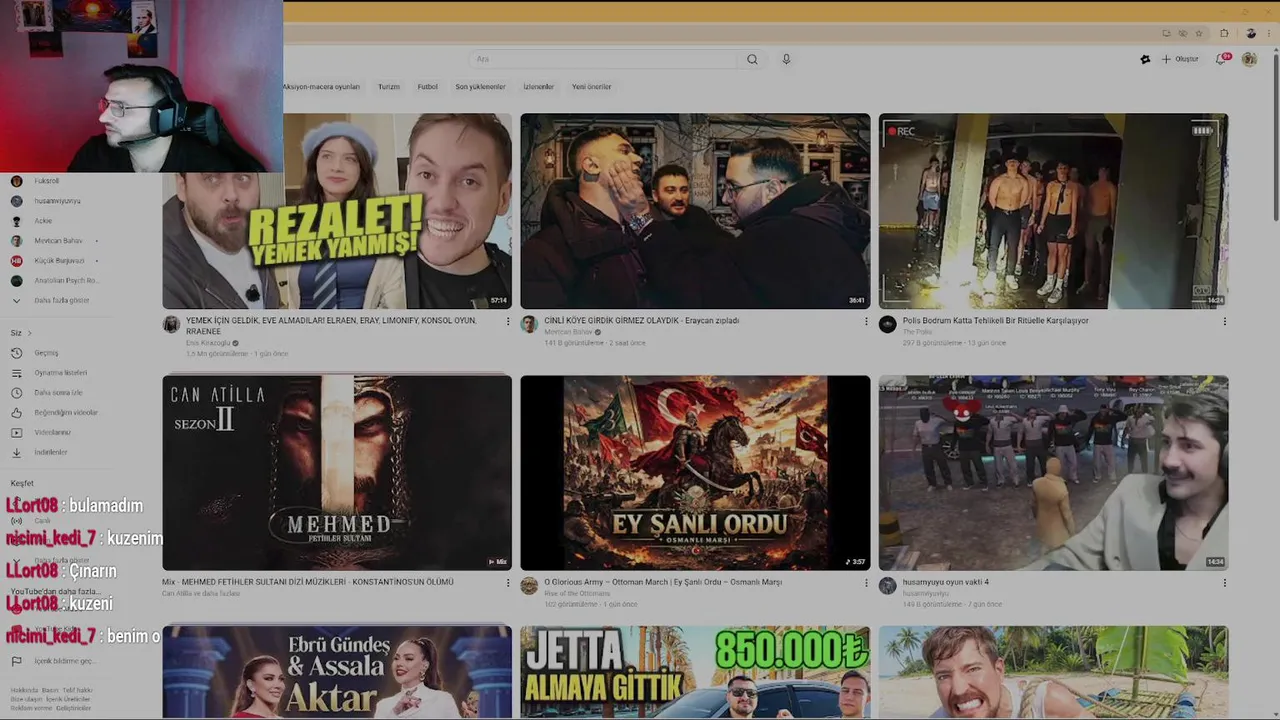1280x720 pixels.
Task: Click the Ara search input field
Action: point(605,59)
